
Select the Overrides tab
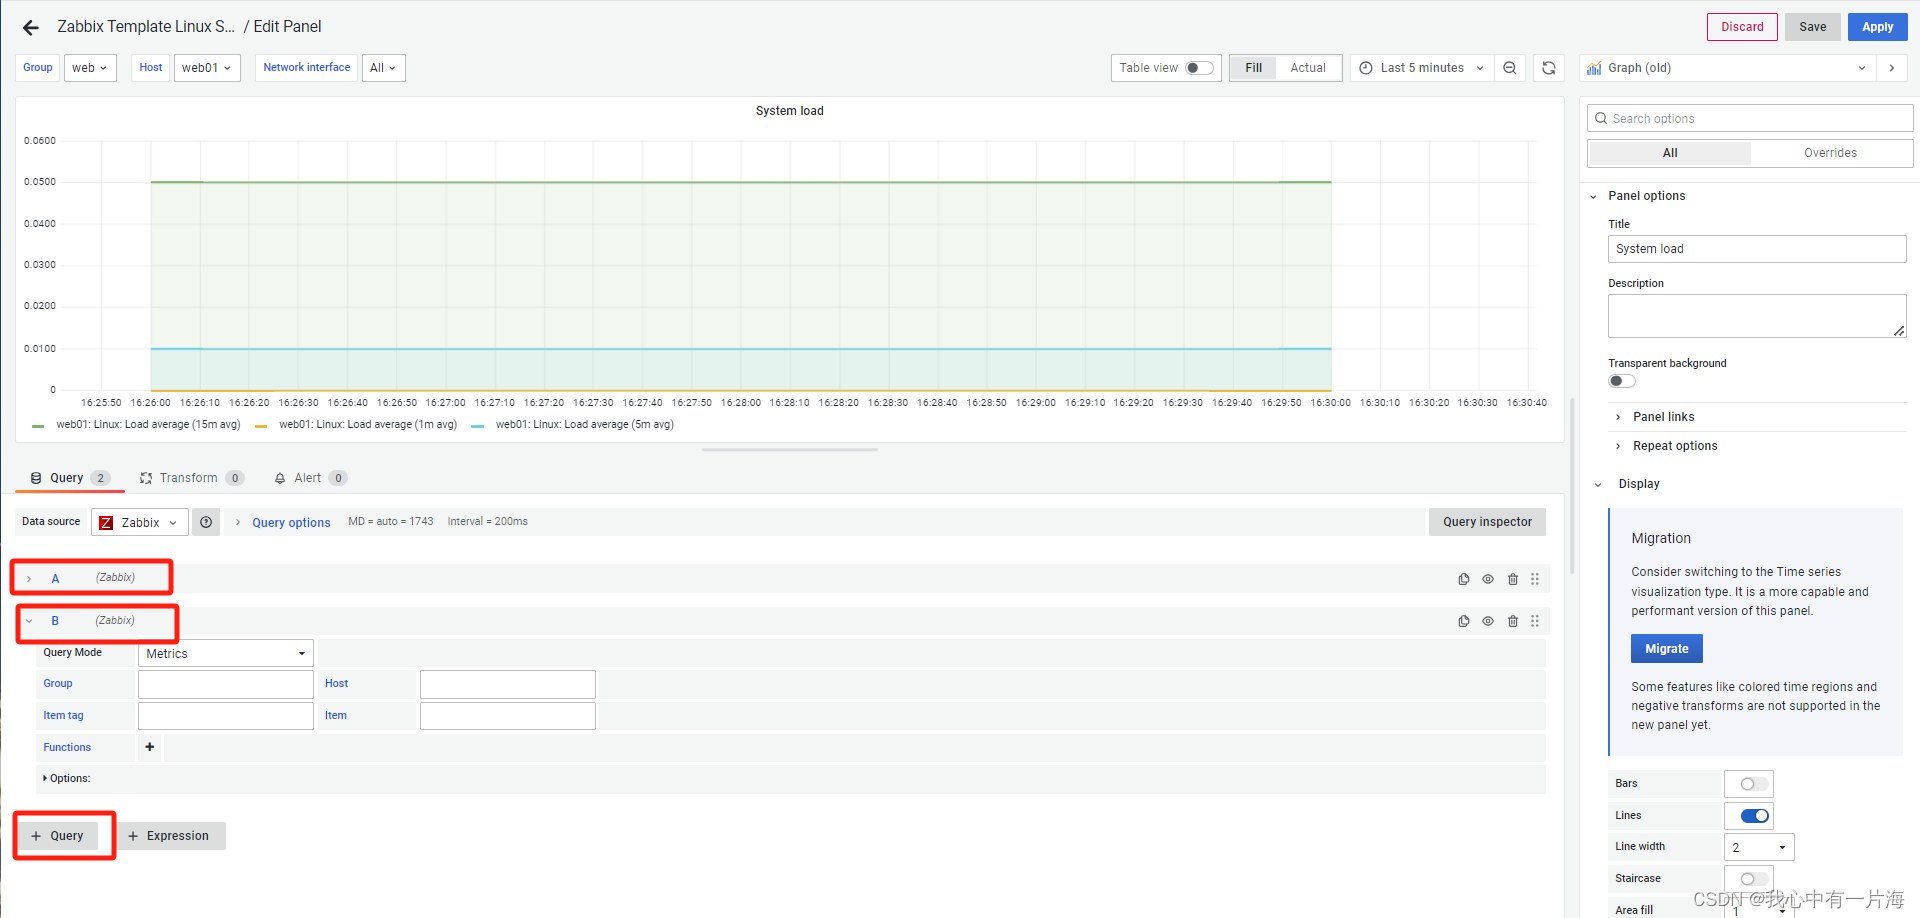click(x=1830, y=153)
